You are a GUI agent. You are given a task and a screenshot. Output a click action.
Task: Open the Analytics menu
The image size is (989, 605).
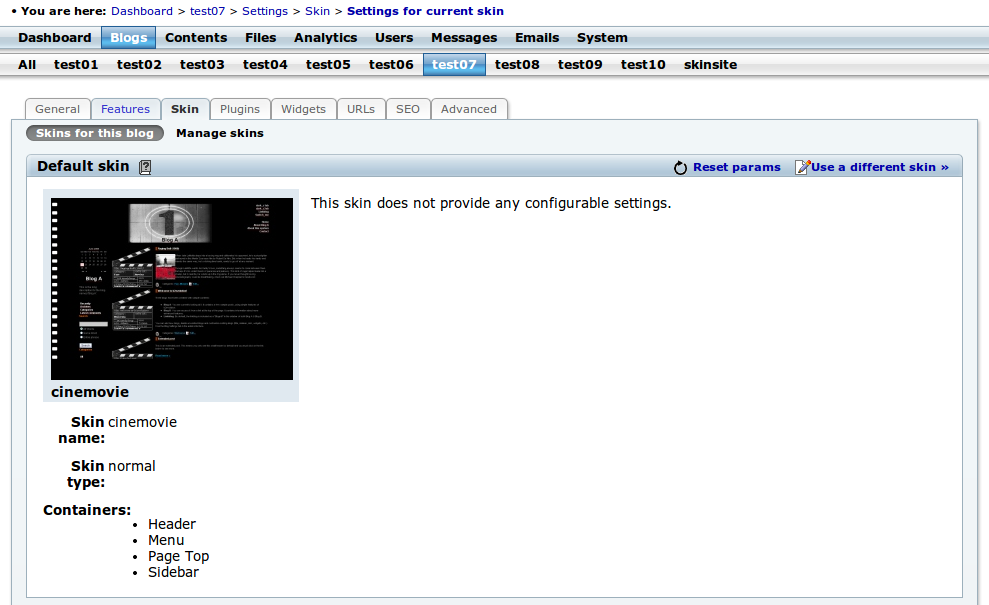click(325, 38)
